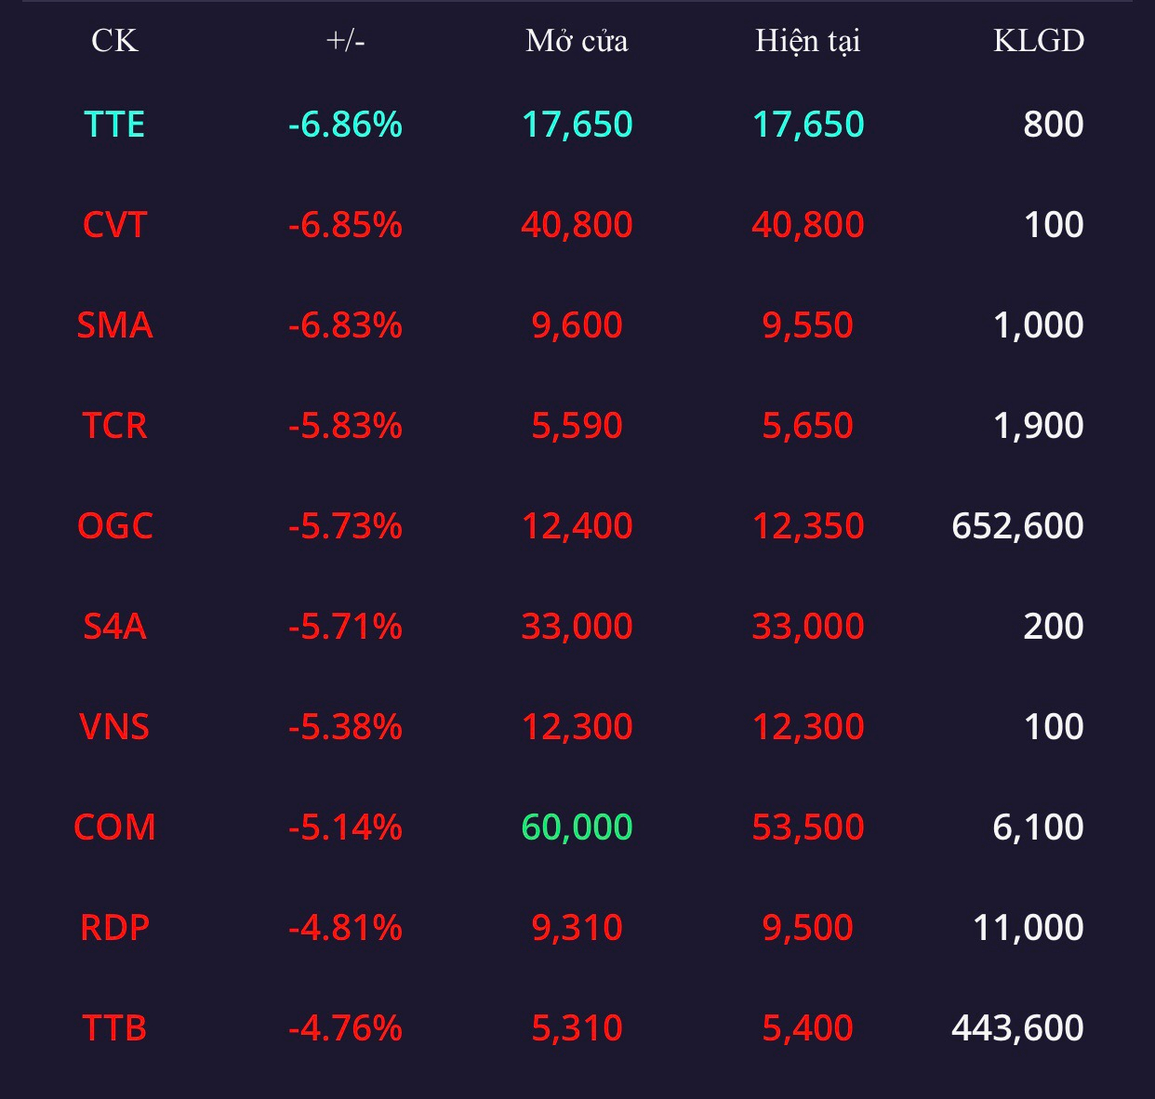Viewport: 1155px width, 1099px height.
Task: Open the TTE stock ticker
Action: click(x=114, y=124)
